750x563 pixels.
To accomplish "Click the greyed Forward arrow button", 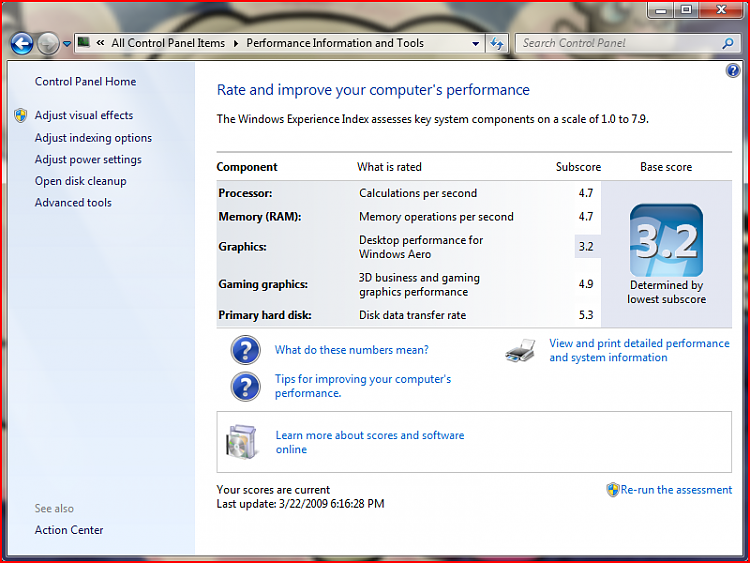I will coord(48,44).
